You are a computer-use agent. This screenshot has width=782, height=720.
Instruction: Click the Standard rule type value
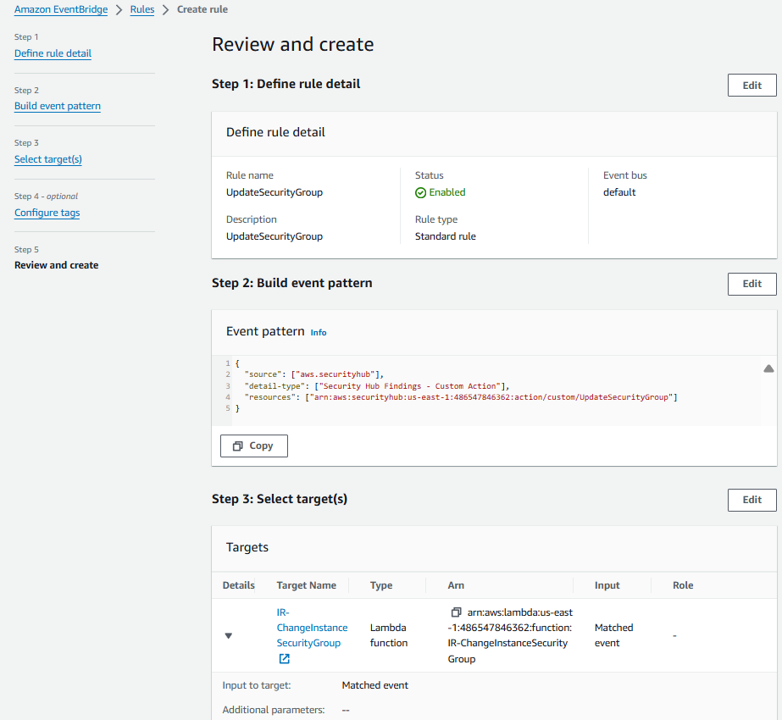tap(445, 236)
